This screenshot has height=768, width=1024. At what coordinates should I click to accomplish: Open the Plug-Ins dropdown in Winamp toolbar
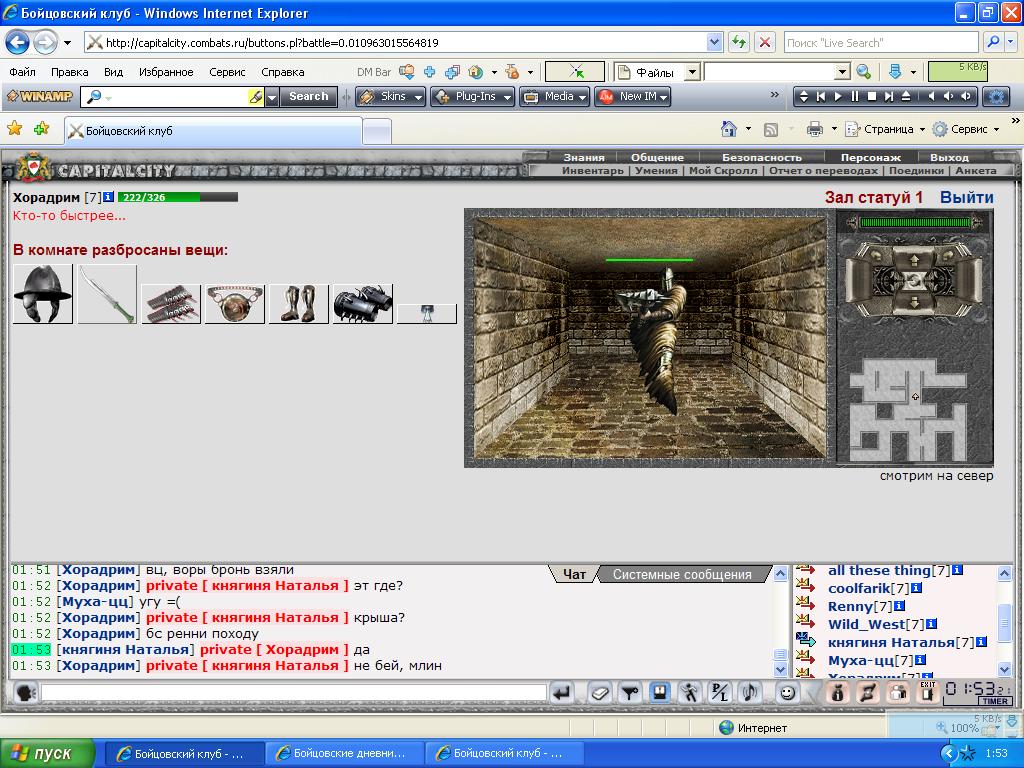(474, 97)
